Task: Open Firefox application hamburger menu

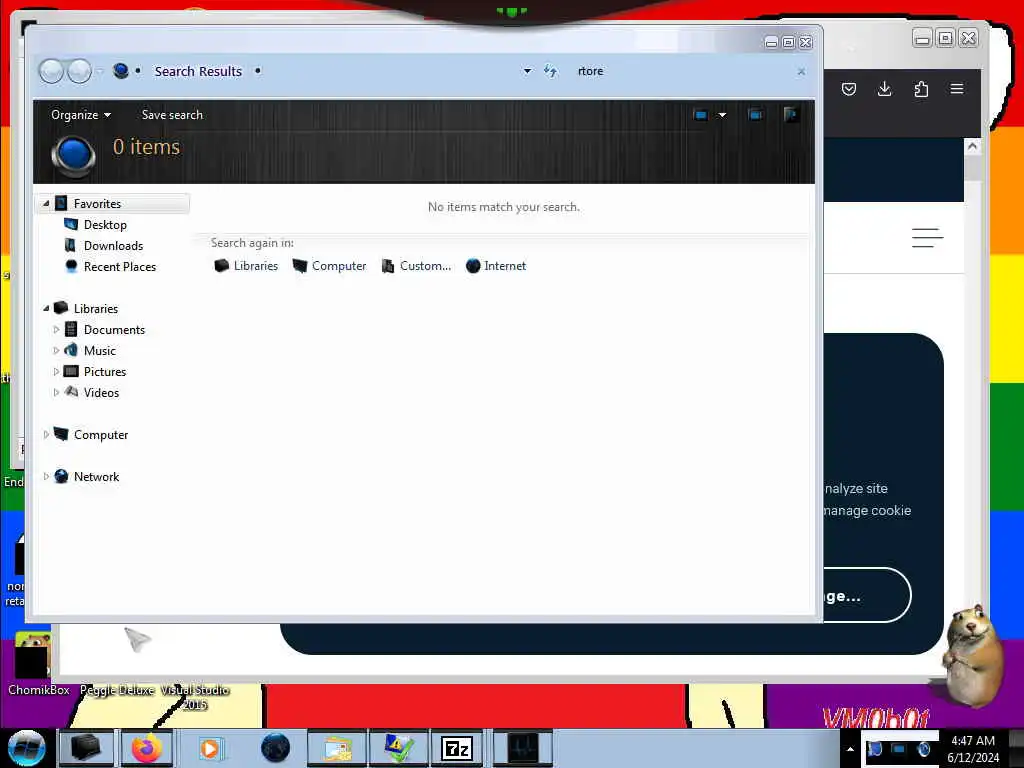Action: [x=957, y=89]
